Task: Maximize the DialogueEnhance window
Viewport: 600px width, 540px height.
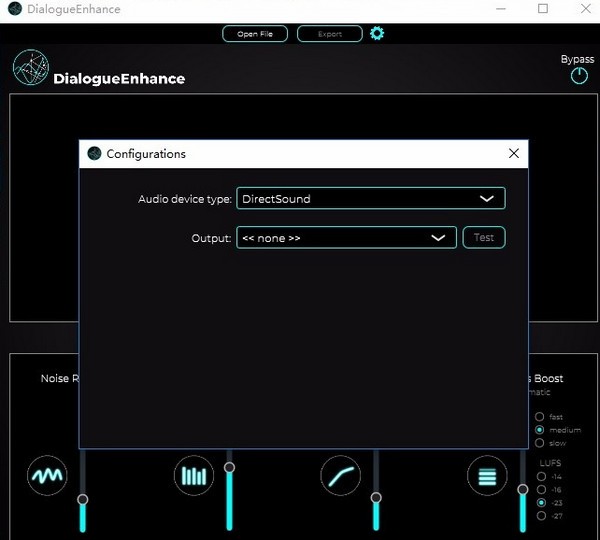Action: pos(543,8)
